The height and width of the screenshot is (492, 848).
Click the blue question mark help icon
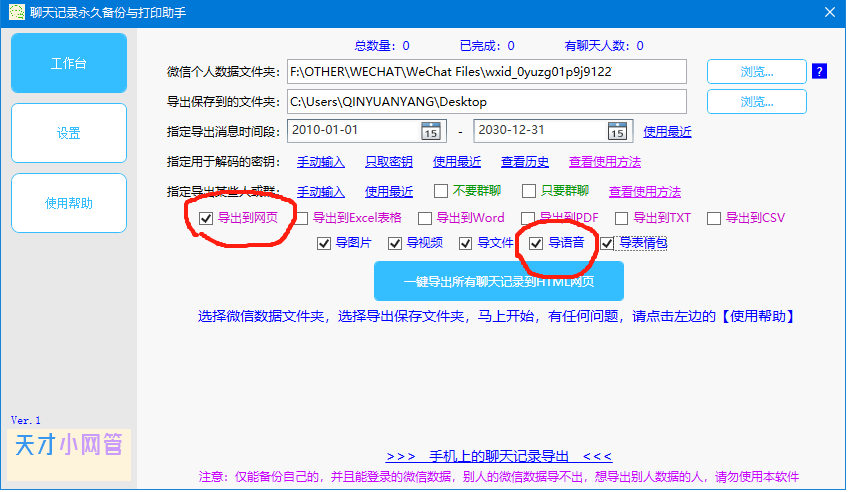[819, 71]
